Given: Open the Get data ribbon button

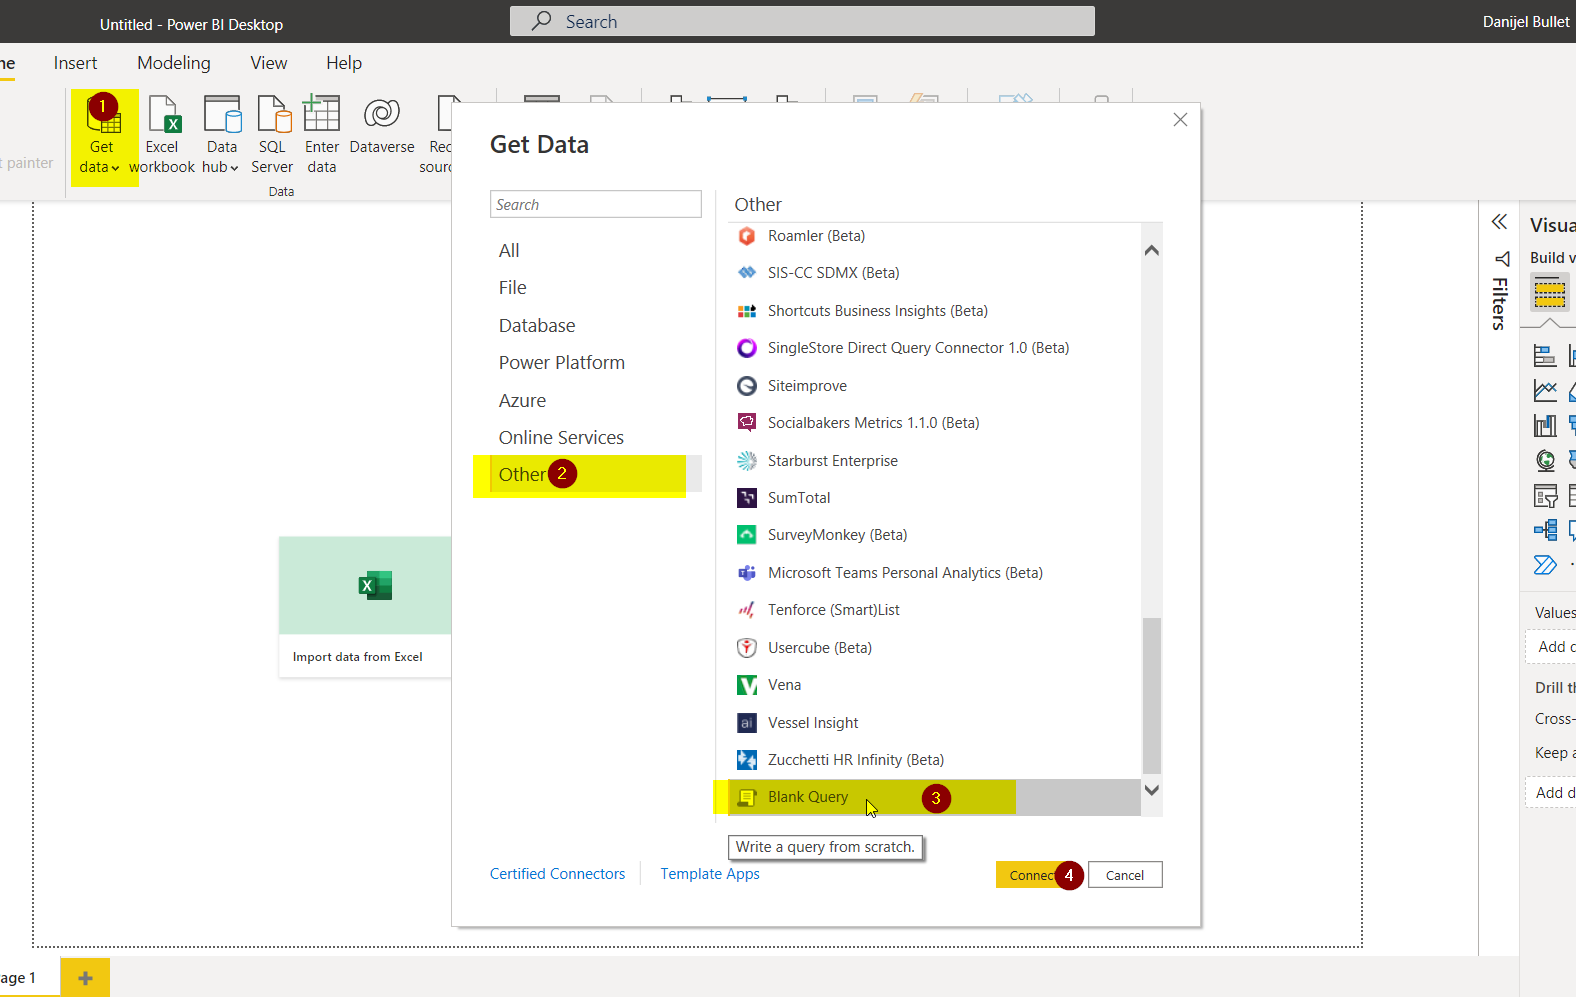Looking at the screenshot, I should pos(103,136).
